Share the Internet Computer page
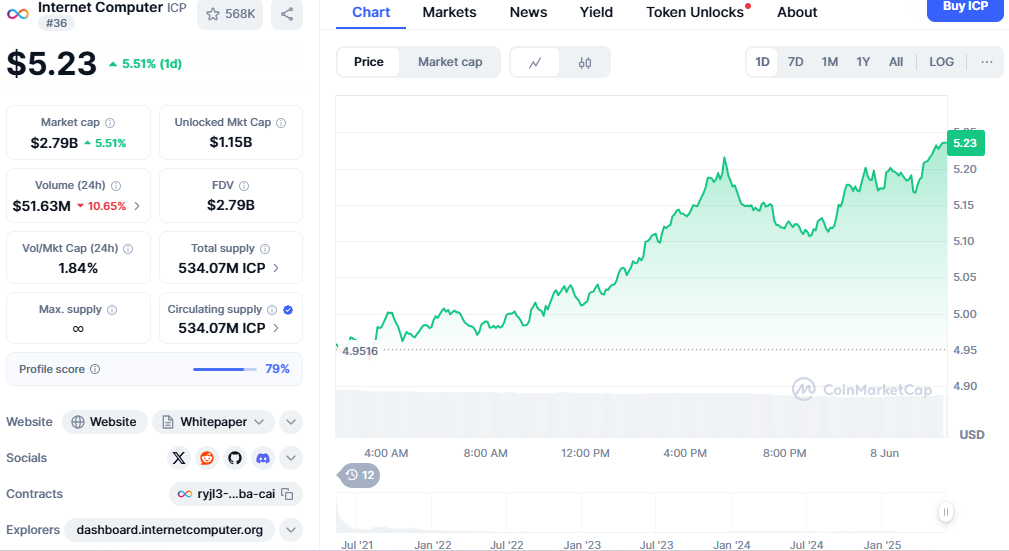 tap(287, 14)
